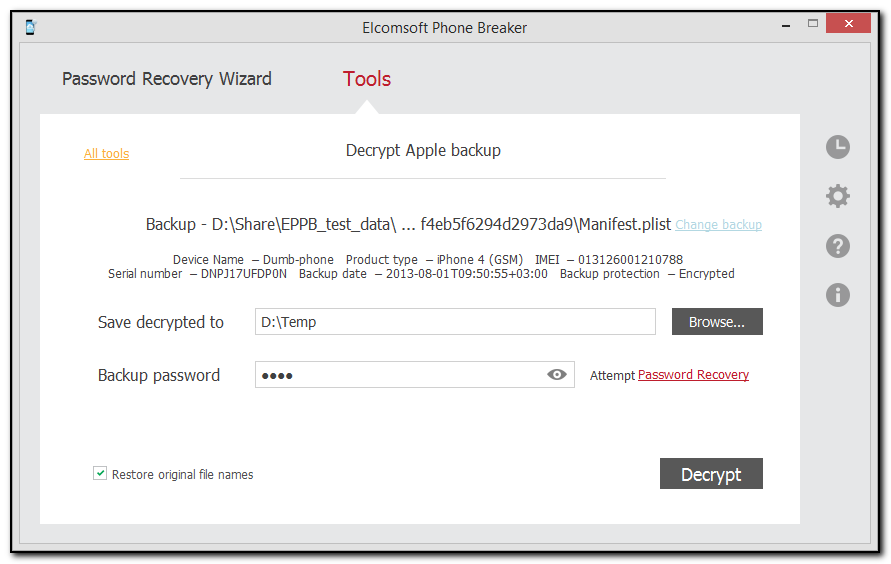Start decryption with the Decrypt button

point(711,474)
